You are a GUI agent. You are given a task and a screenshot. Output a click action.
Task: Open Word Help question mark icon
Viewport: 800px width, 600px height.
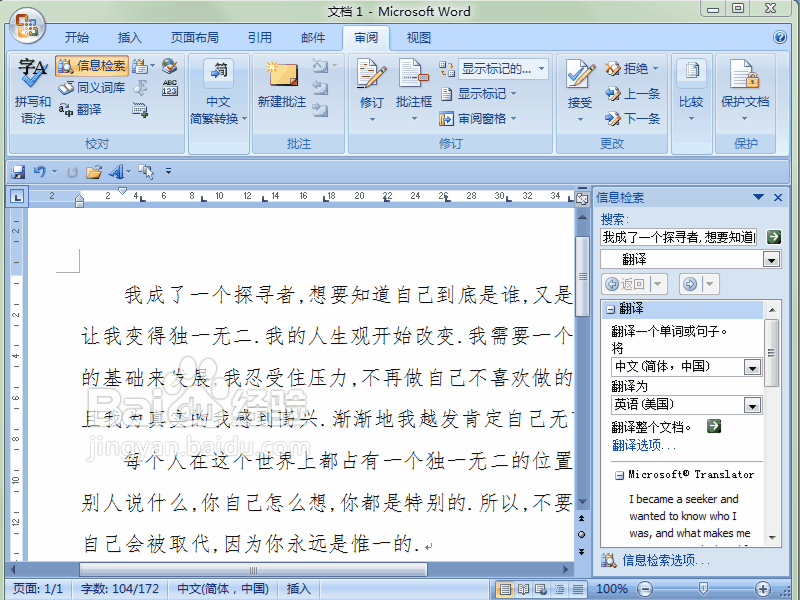click(x=780, y=37)
